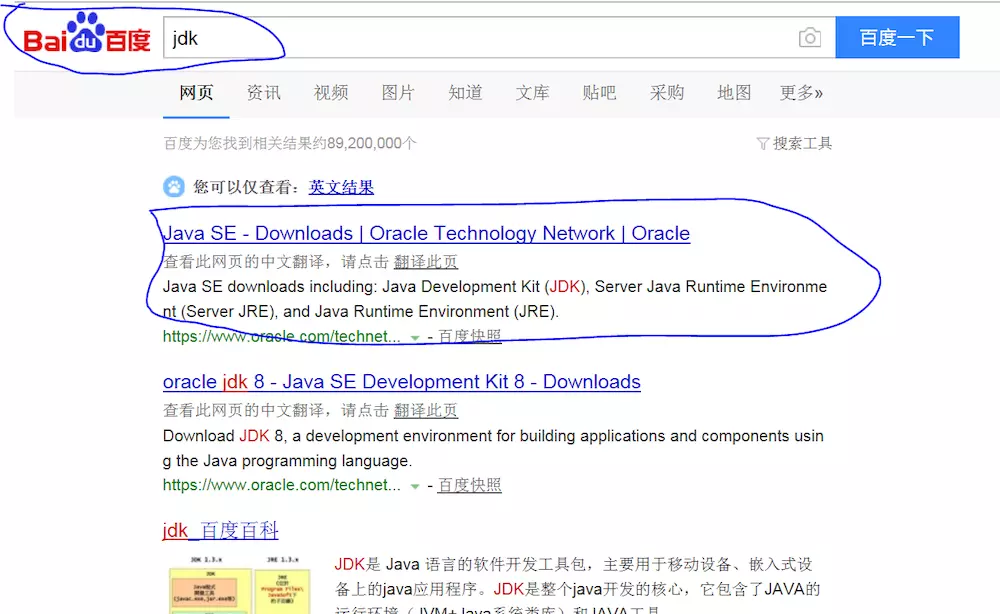Click the 'JDK是 Java 语言的软件开发工具包' text

tap(460, 564)
